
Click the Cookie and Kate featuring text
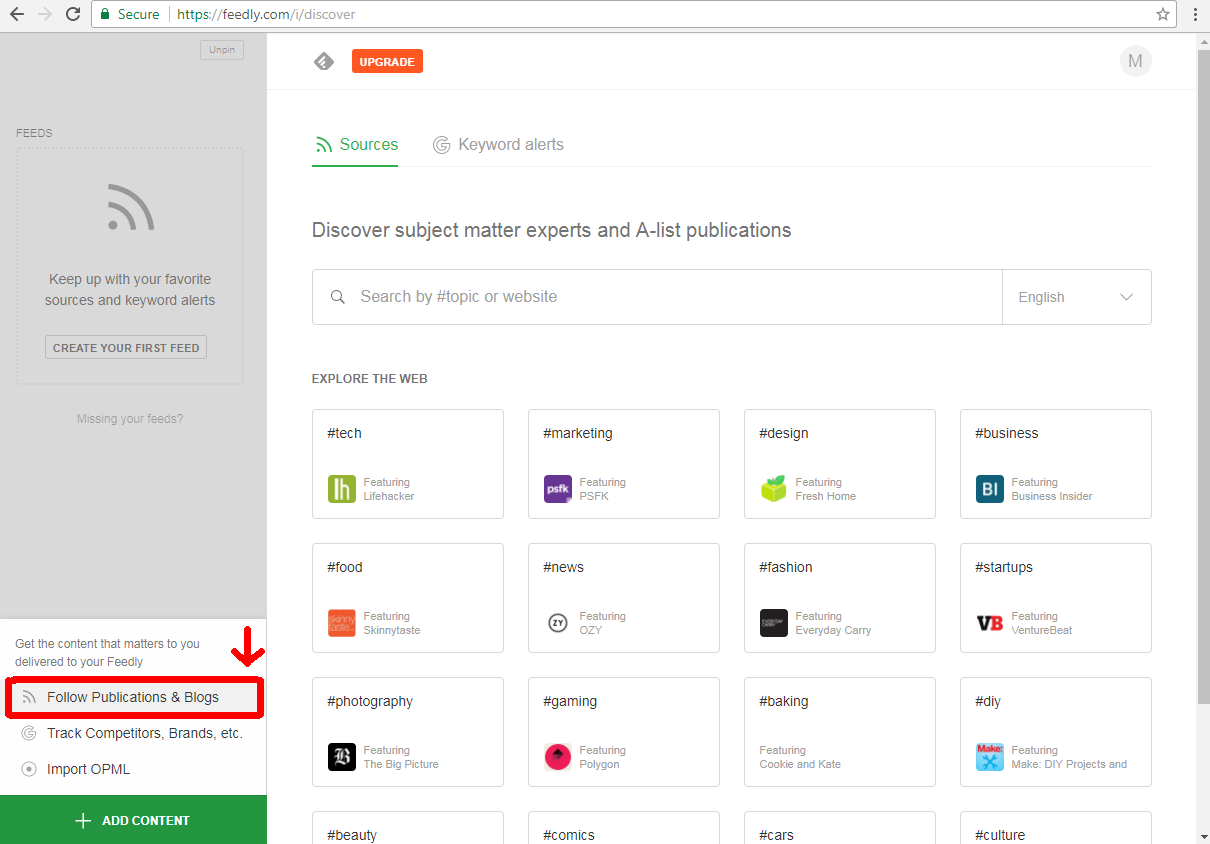[800, 765]
